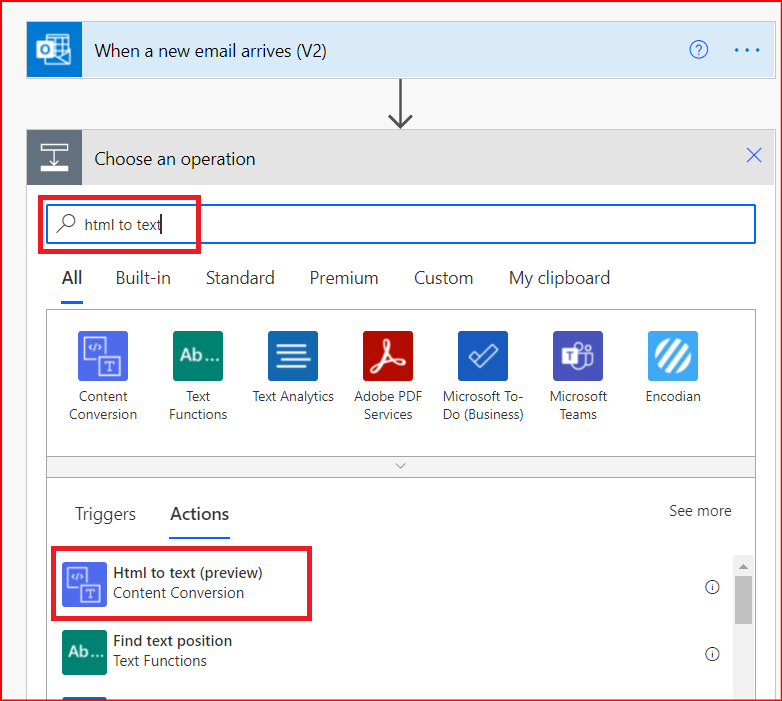Click the help icon on email trigger
782x701 pixels.
699,50
